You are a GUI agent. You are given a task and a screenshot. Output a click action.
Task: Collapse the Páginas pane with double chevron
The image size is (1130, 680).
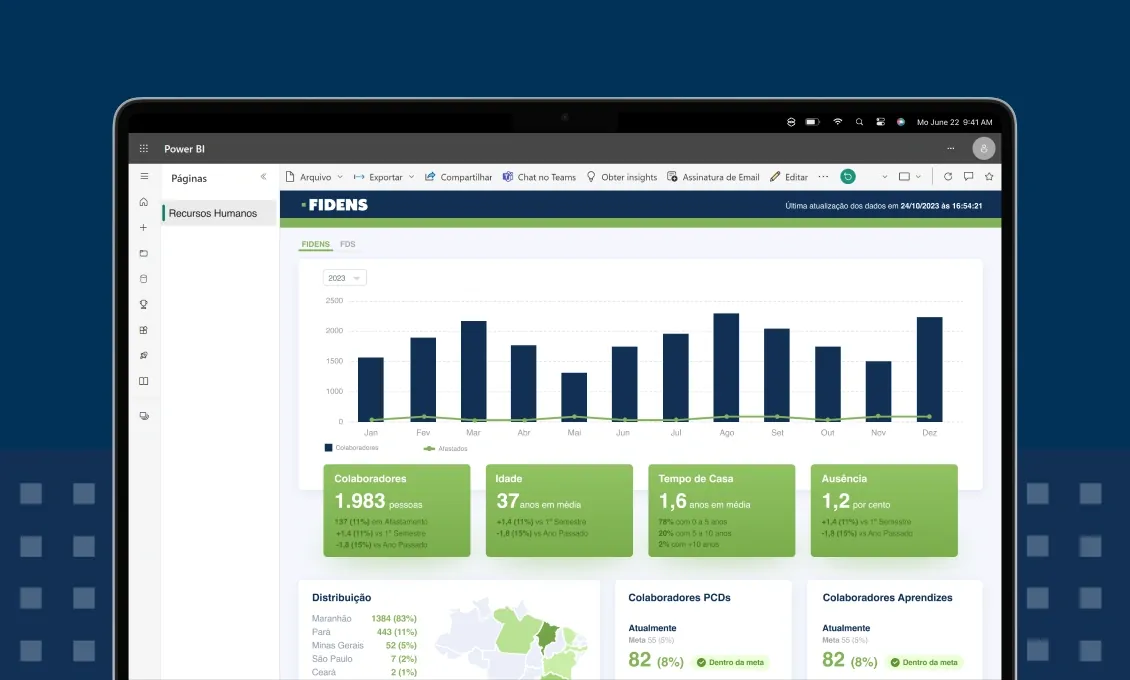pos(264,176)
